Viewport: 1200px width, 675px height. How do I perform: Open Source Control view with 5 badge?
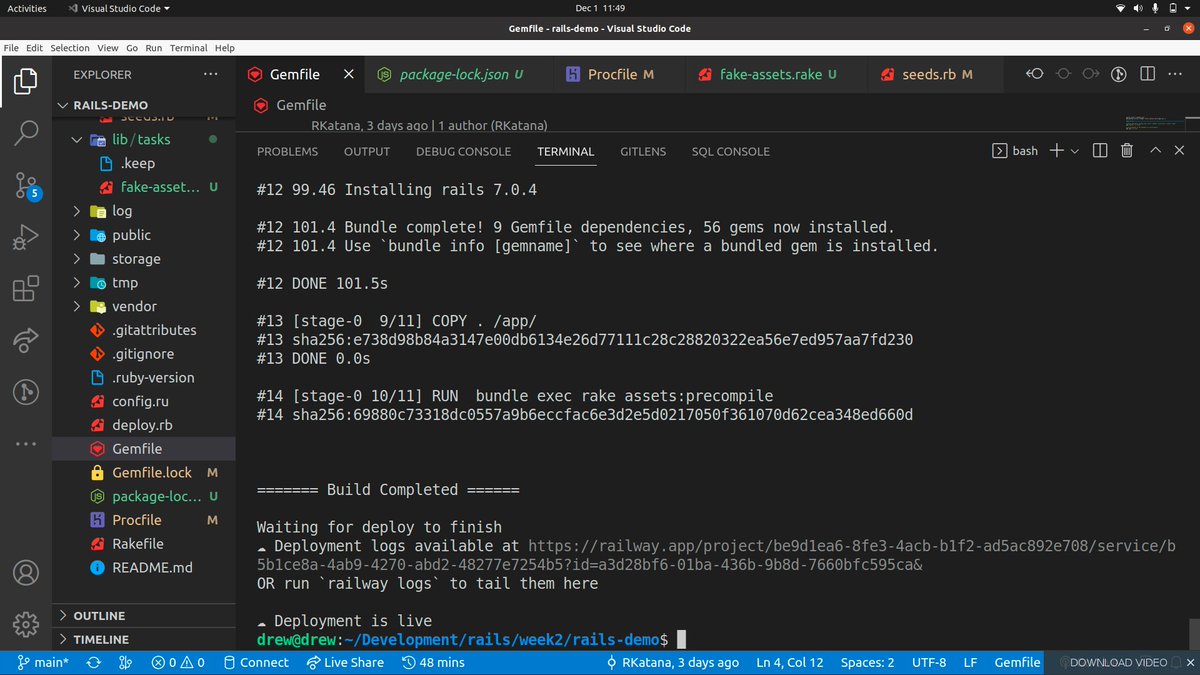coord(26,186)
